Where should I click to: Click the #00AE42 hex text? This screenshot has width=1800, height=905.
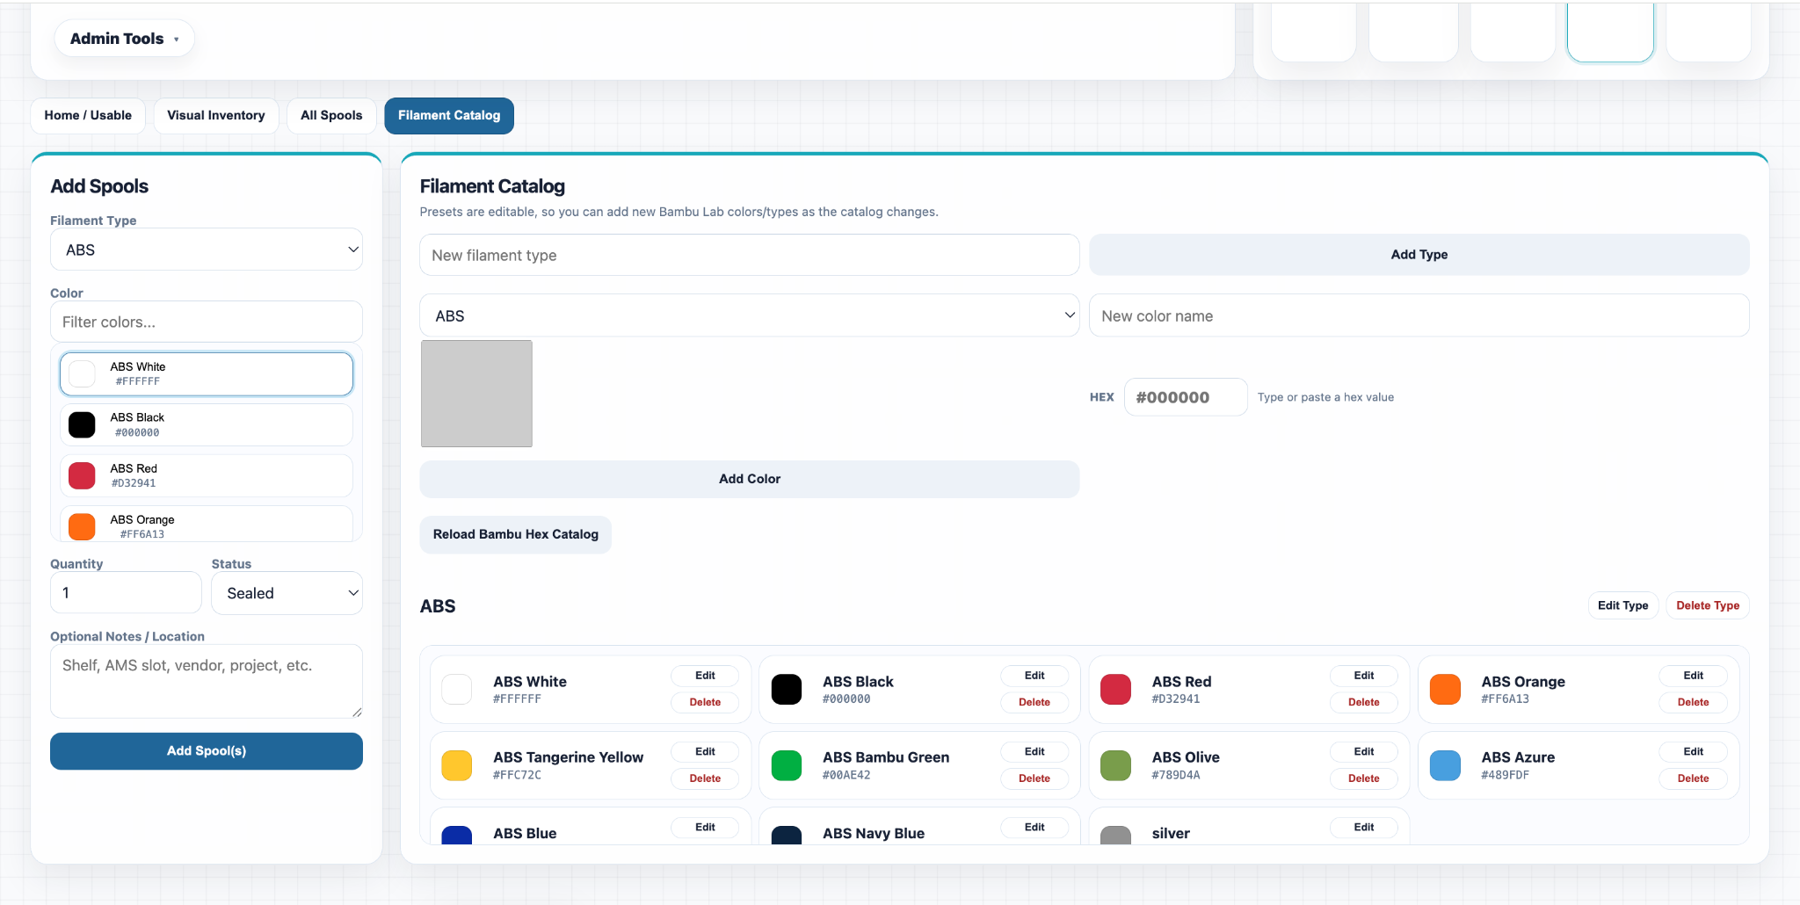click(846, 775)
